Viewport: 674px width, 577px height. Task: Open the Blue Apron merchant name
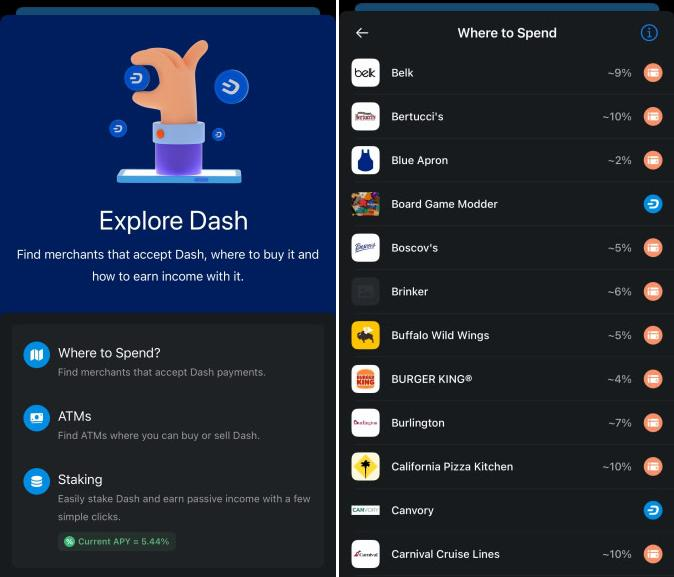tap(420, 161)
